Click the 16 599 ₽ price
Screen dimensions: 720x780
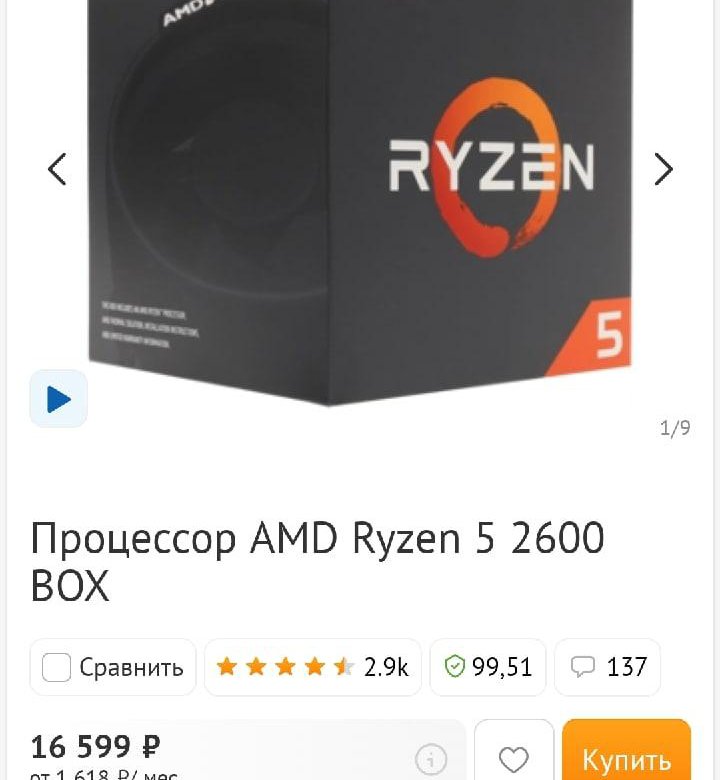(x=96, y=747)
